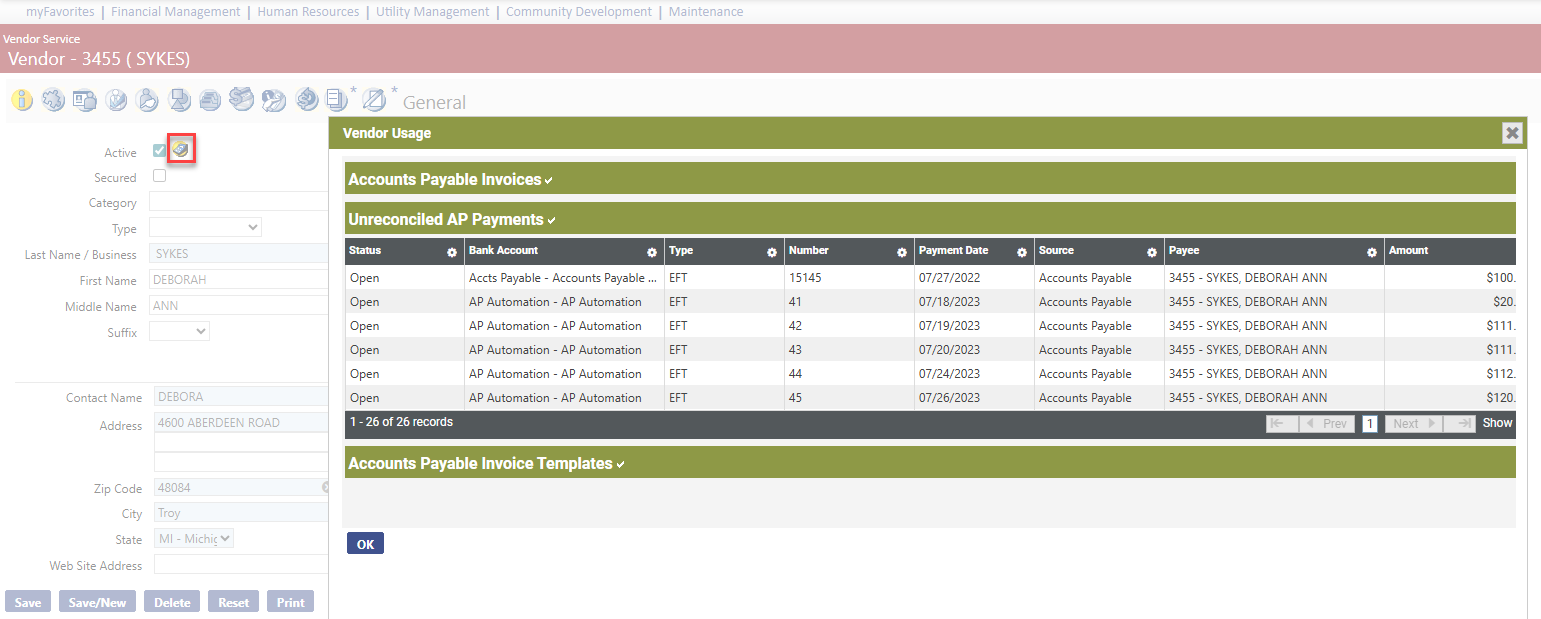Screen dimensions: 1541x619
Task: Click the Payee column gear icon
Action: [1372, 253]
